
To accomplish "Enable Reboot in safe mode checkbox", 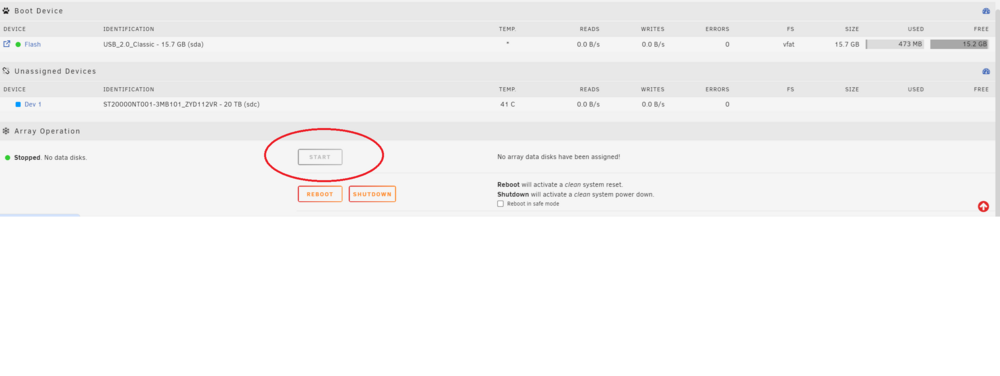I will pos(501,204).
